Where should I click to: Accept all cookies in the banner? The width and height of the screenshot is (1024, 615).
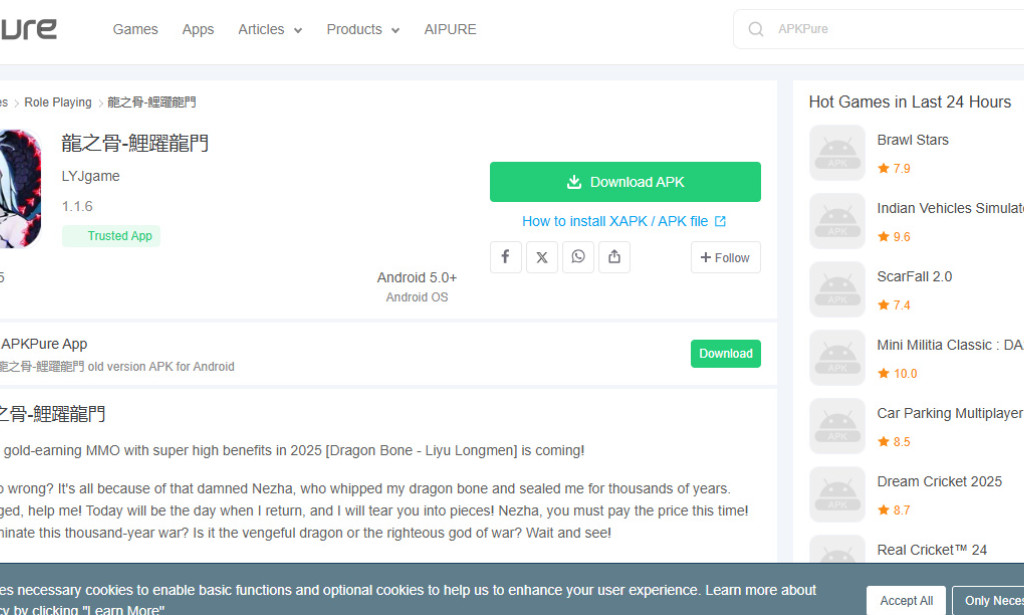point(906,600)
